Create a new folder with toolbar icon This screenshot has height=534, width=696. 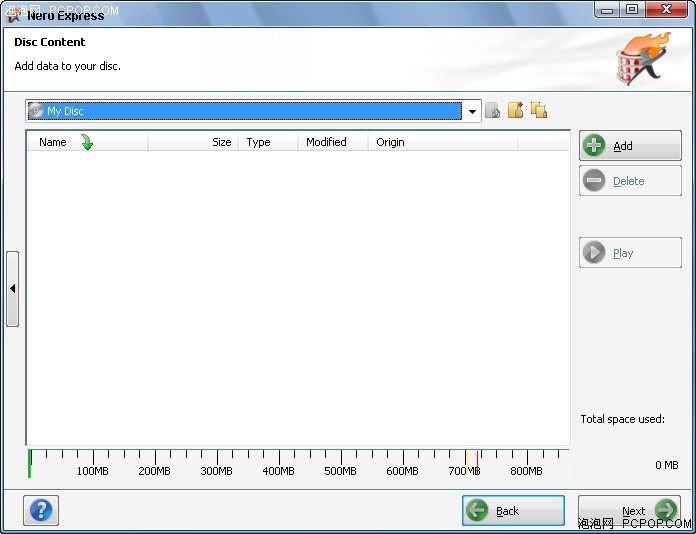[x=515, y=110]
